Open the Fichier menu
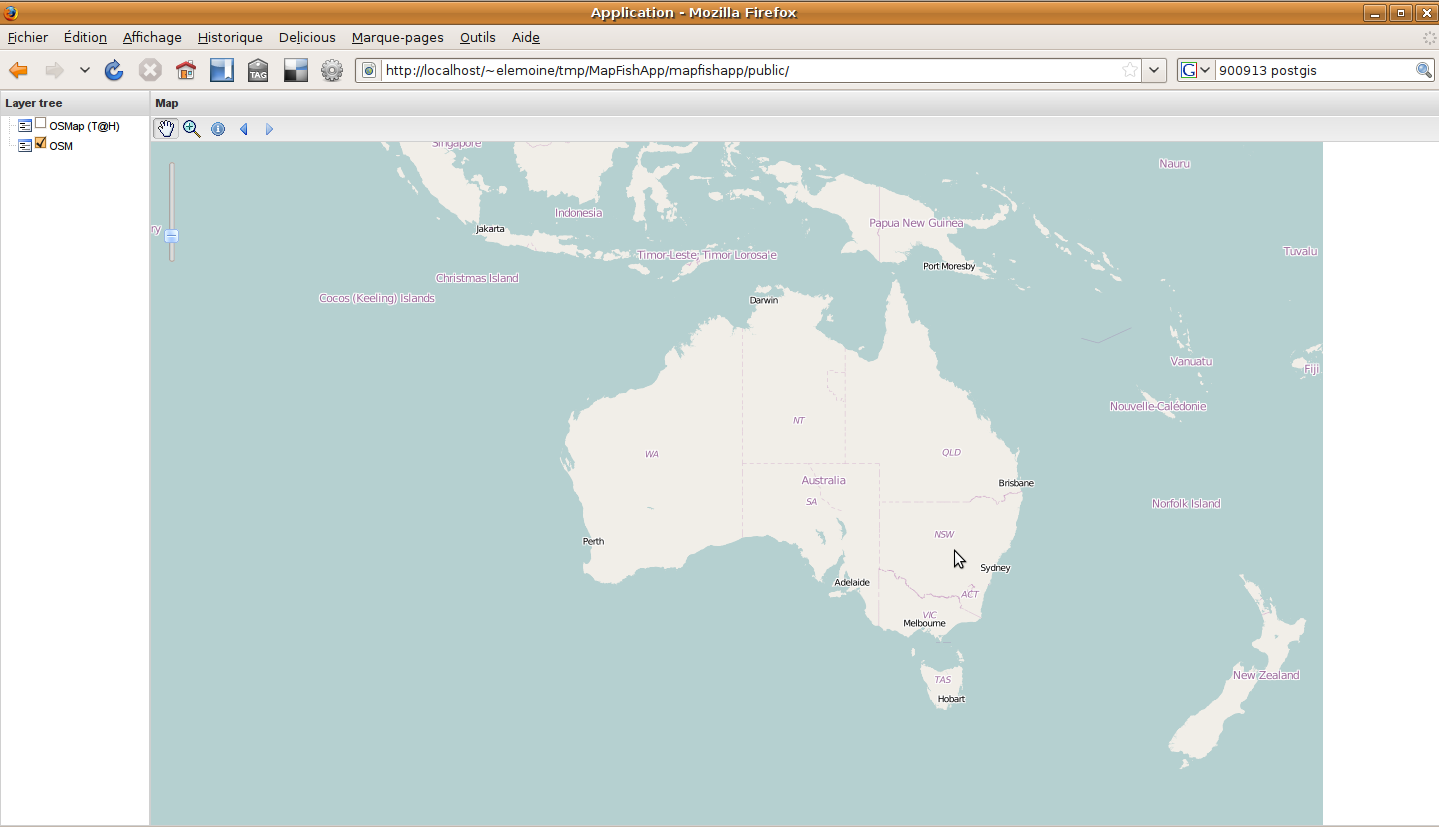This screenshot has height=827, width=1439. (28, 38)
